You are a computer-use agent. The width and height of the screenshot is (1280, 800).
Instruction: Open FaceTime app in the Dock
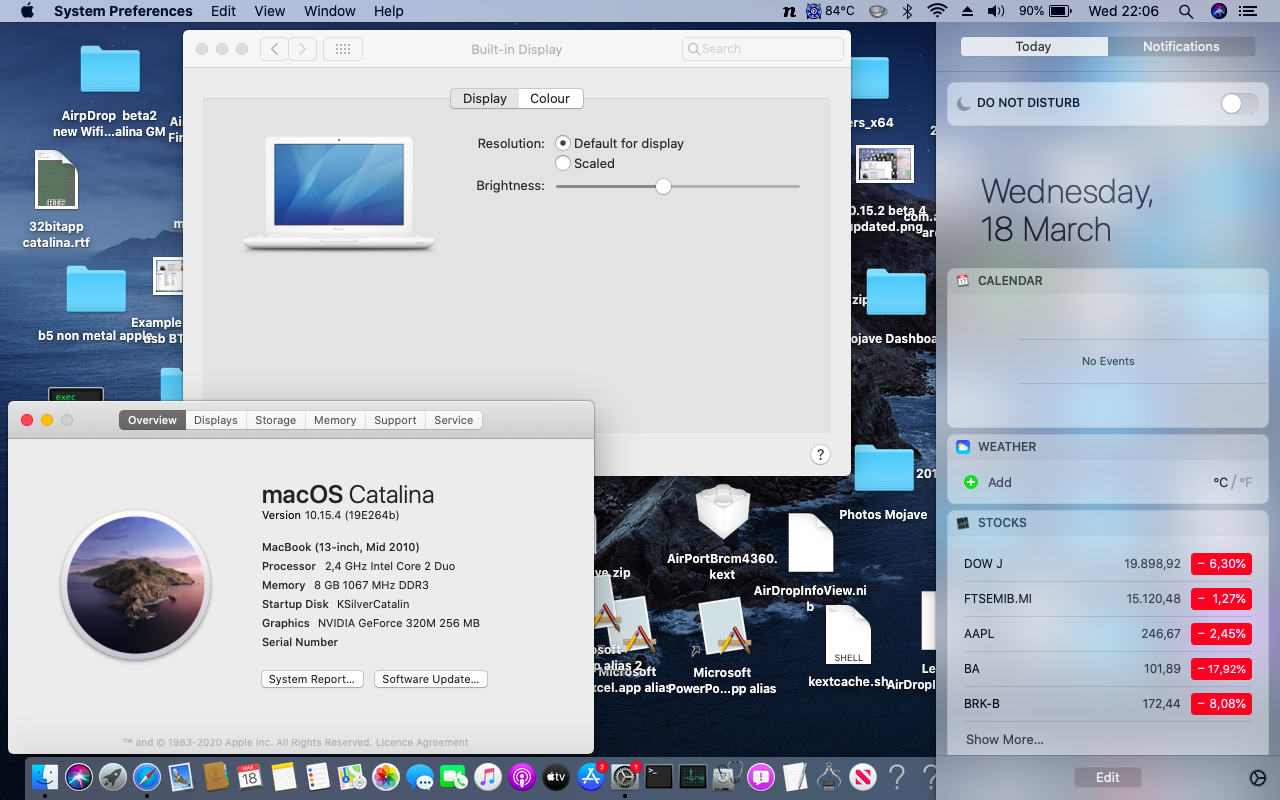[x=453, y=776]
